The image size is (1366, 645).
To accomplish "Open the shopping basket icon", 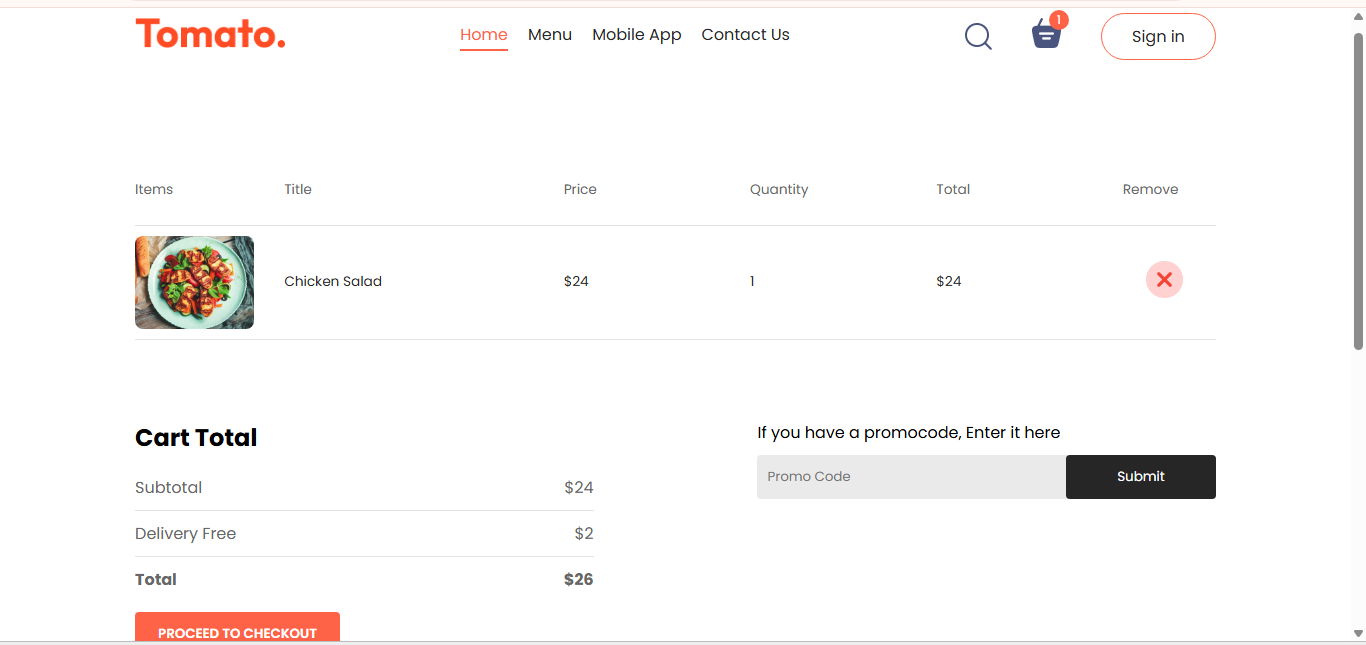I will [x=1045, y=35].
